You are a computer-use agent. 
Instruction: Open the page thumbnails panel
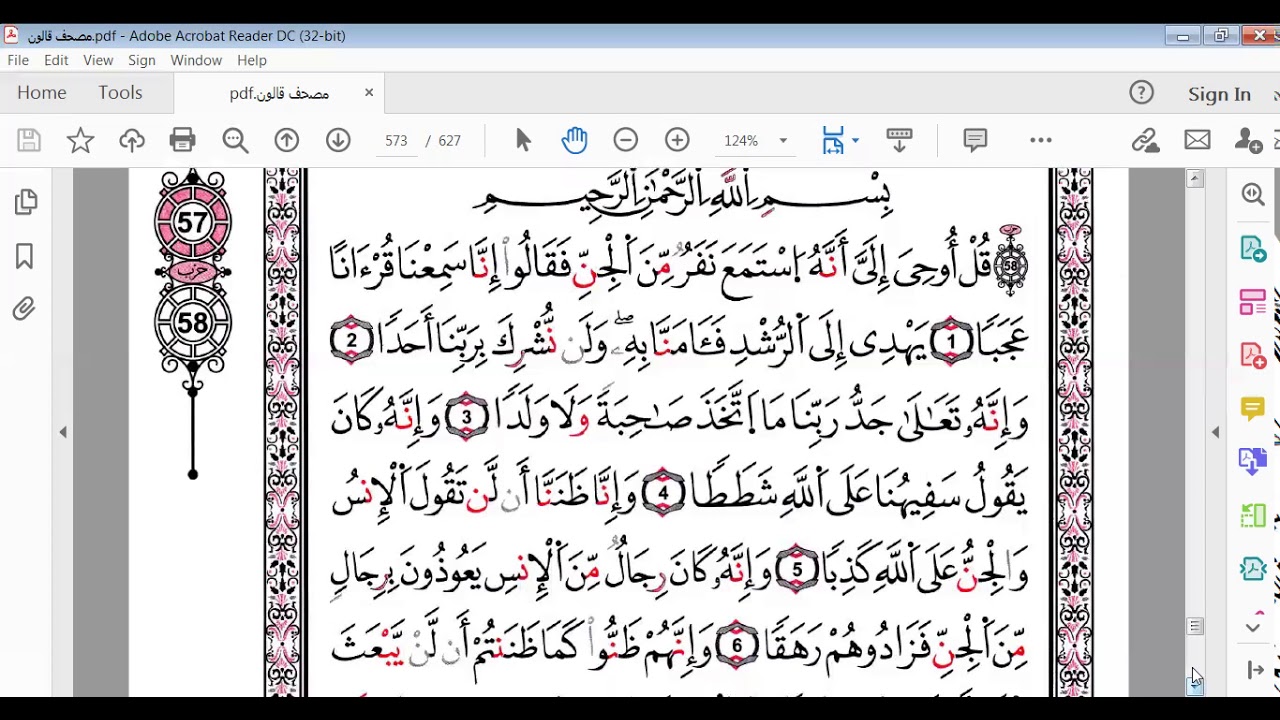tap(26, 203)
